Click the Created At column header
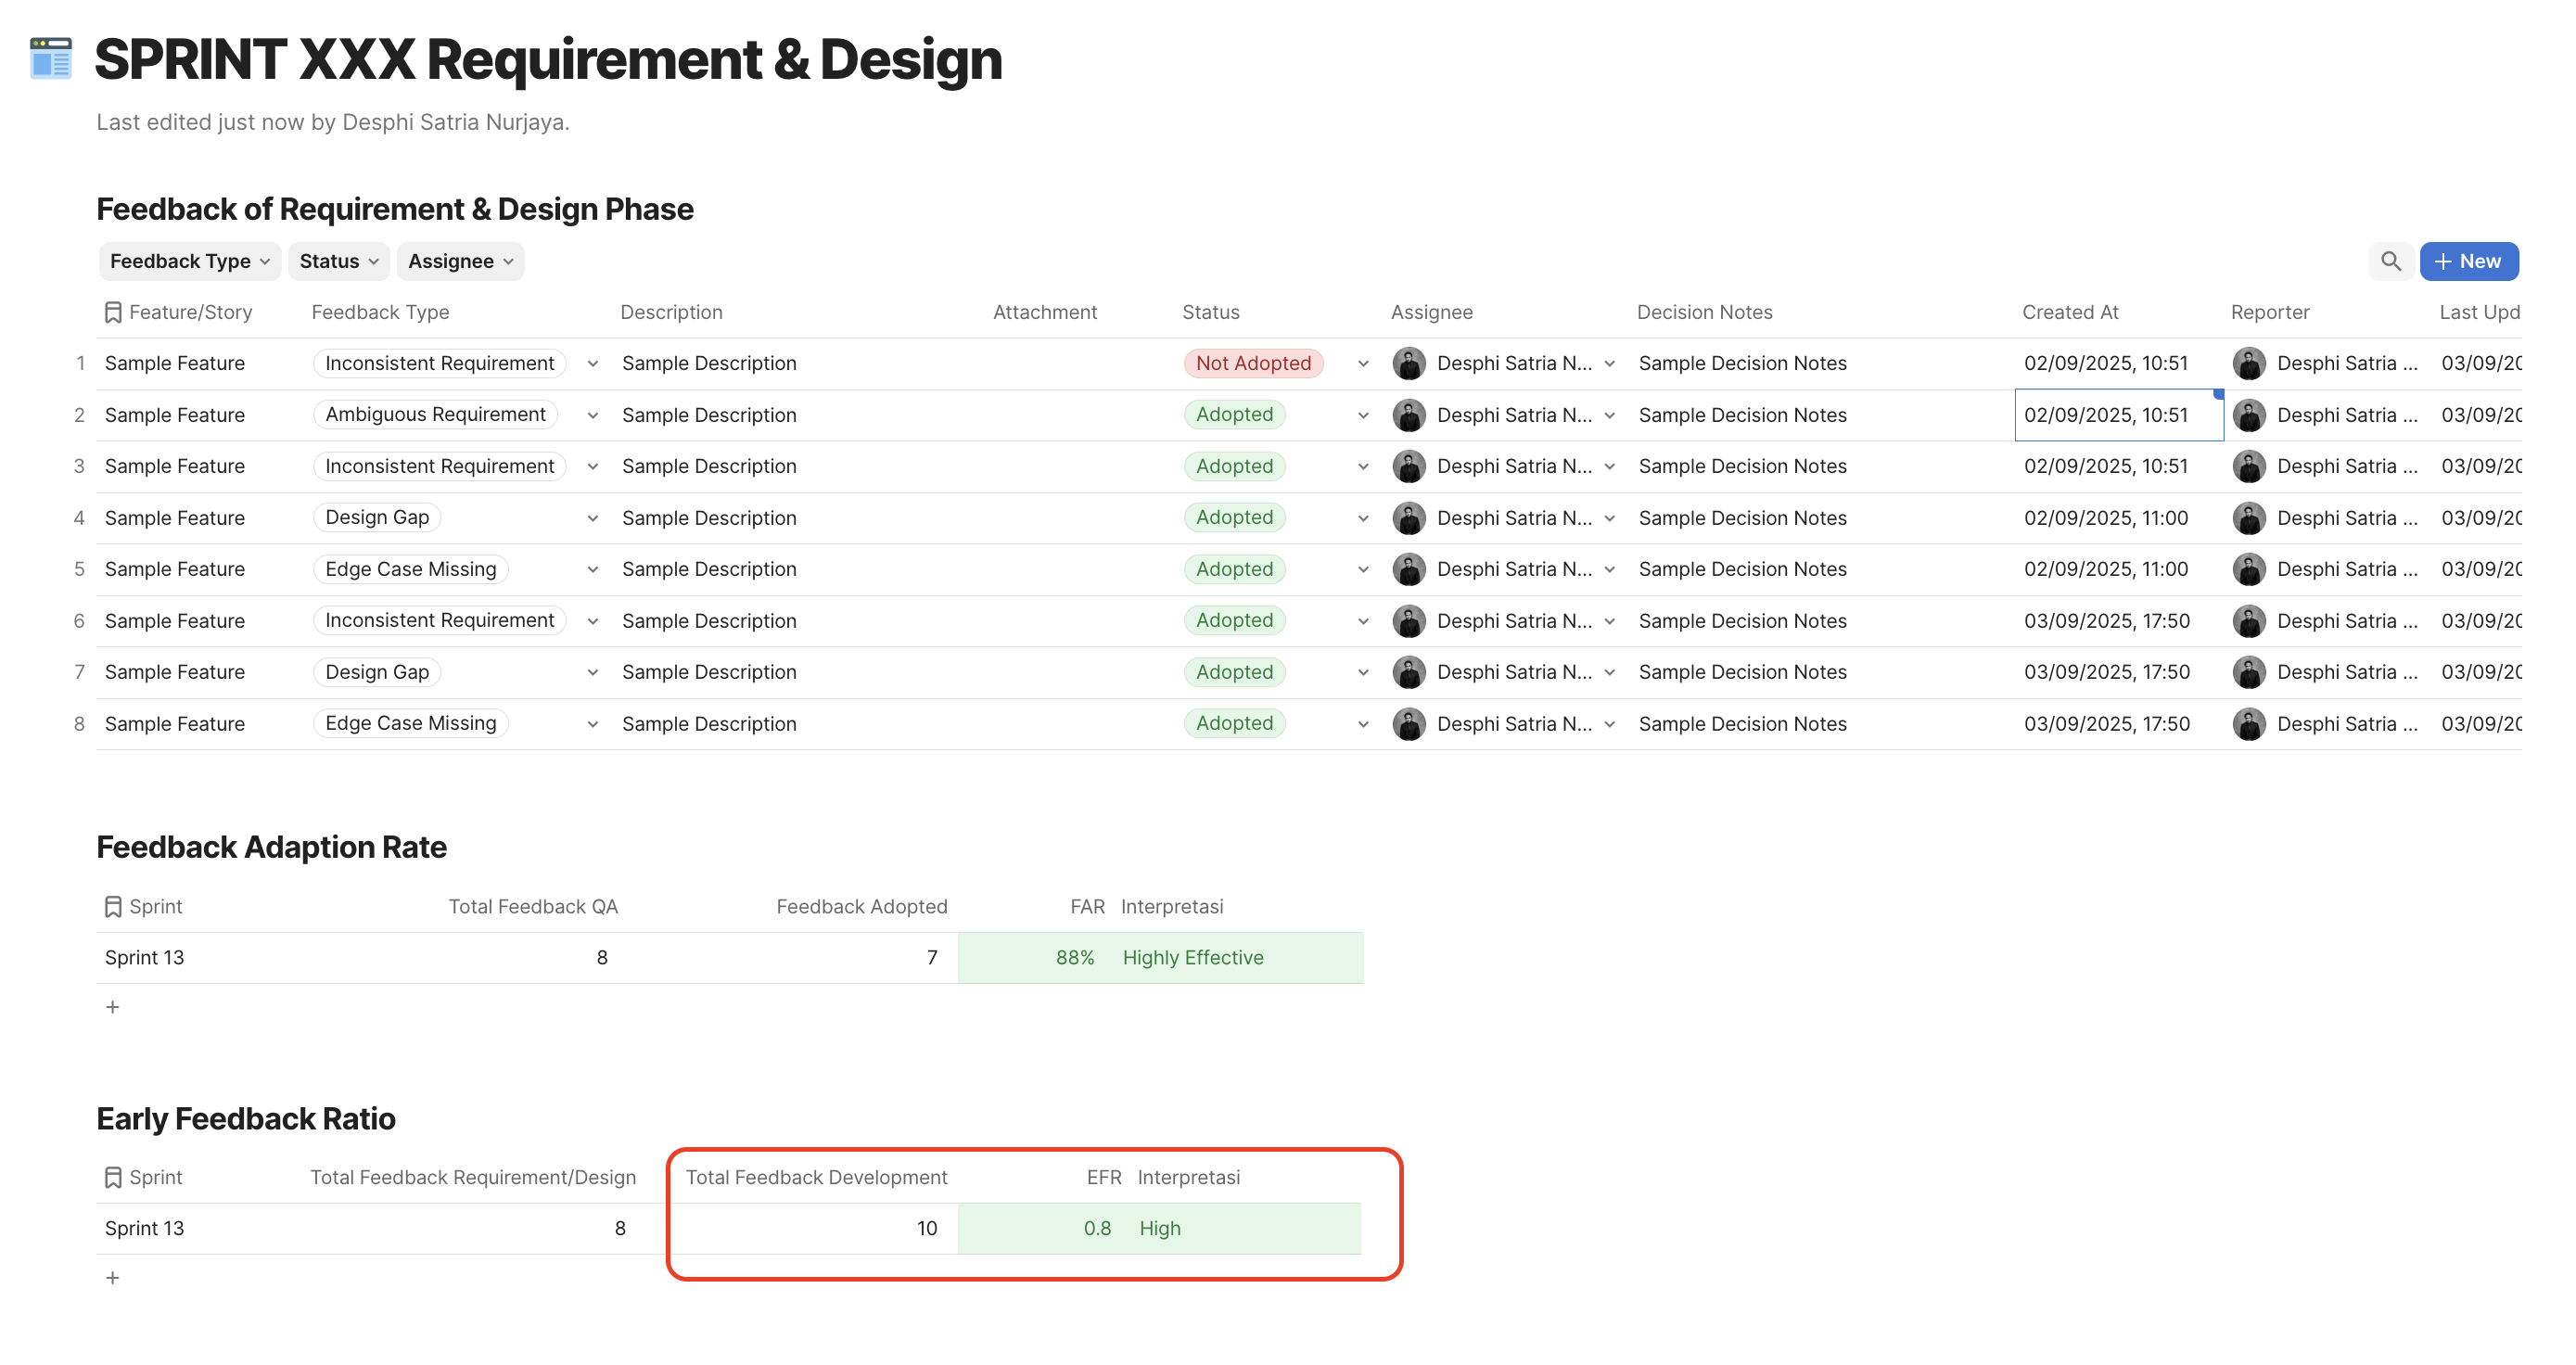Viewport: 2576px width, 1365px height. tap(2070, 312)
